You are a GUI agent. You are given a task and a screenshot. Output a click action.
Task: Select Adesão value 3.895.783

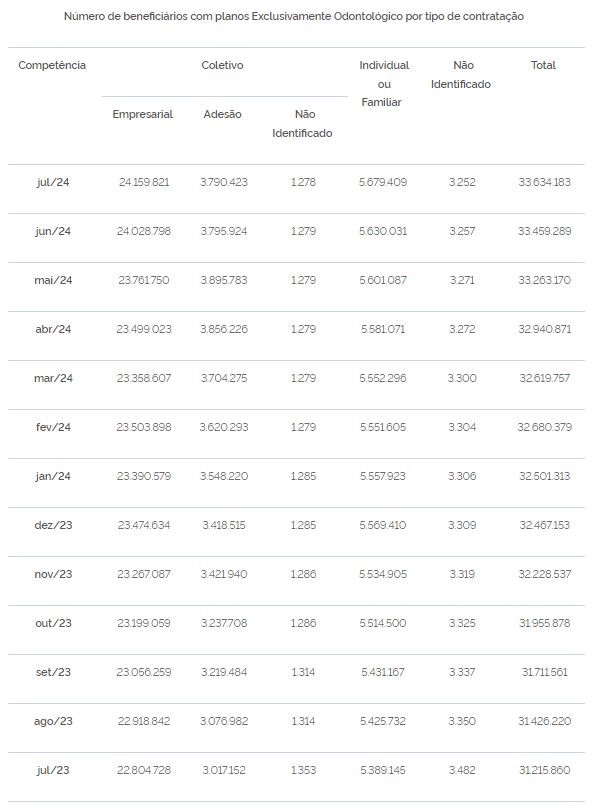pyautogui.click(x=223, y=280)
